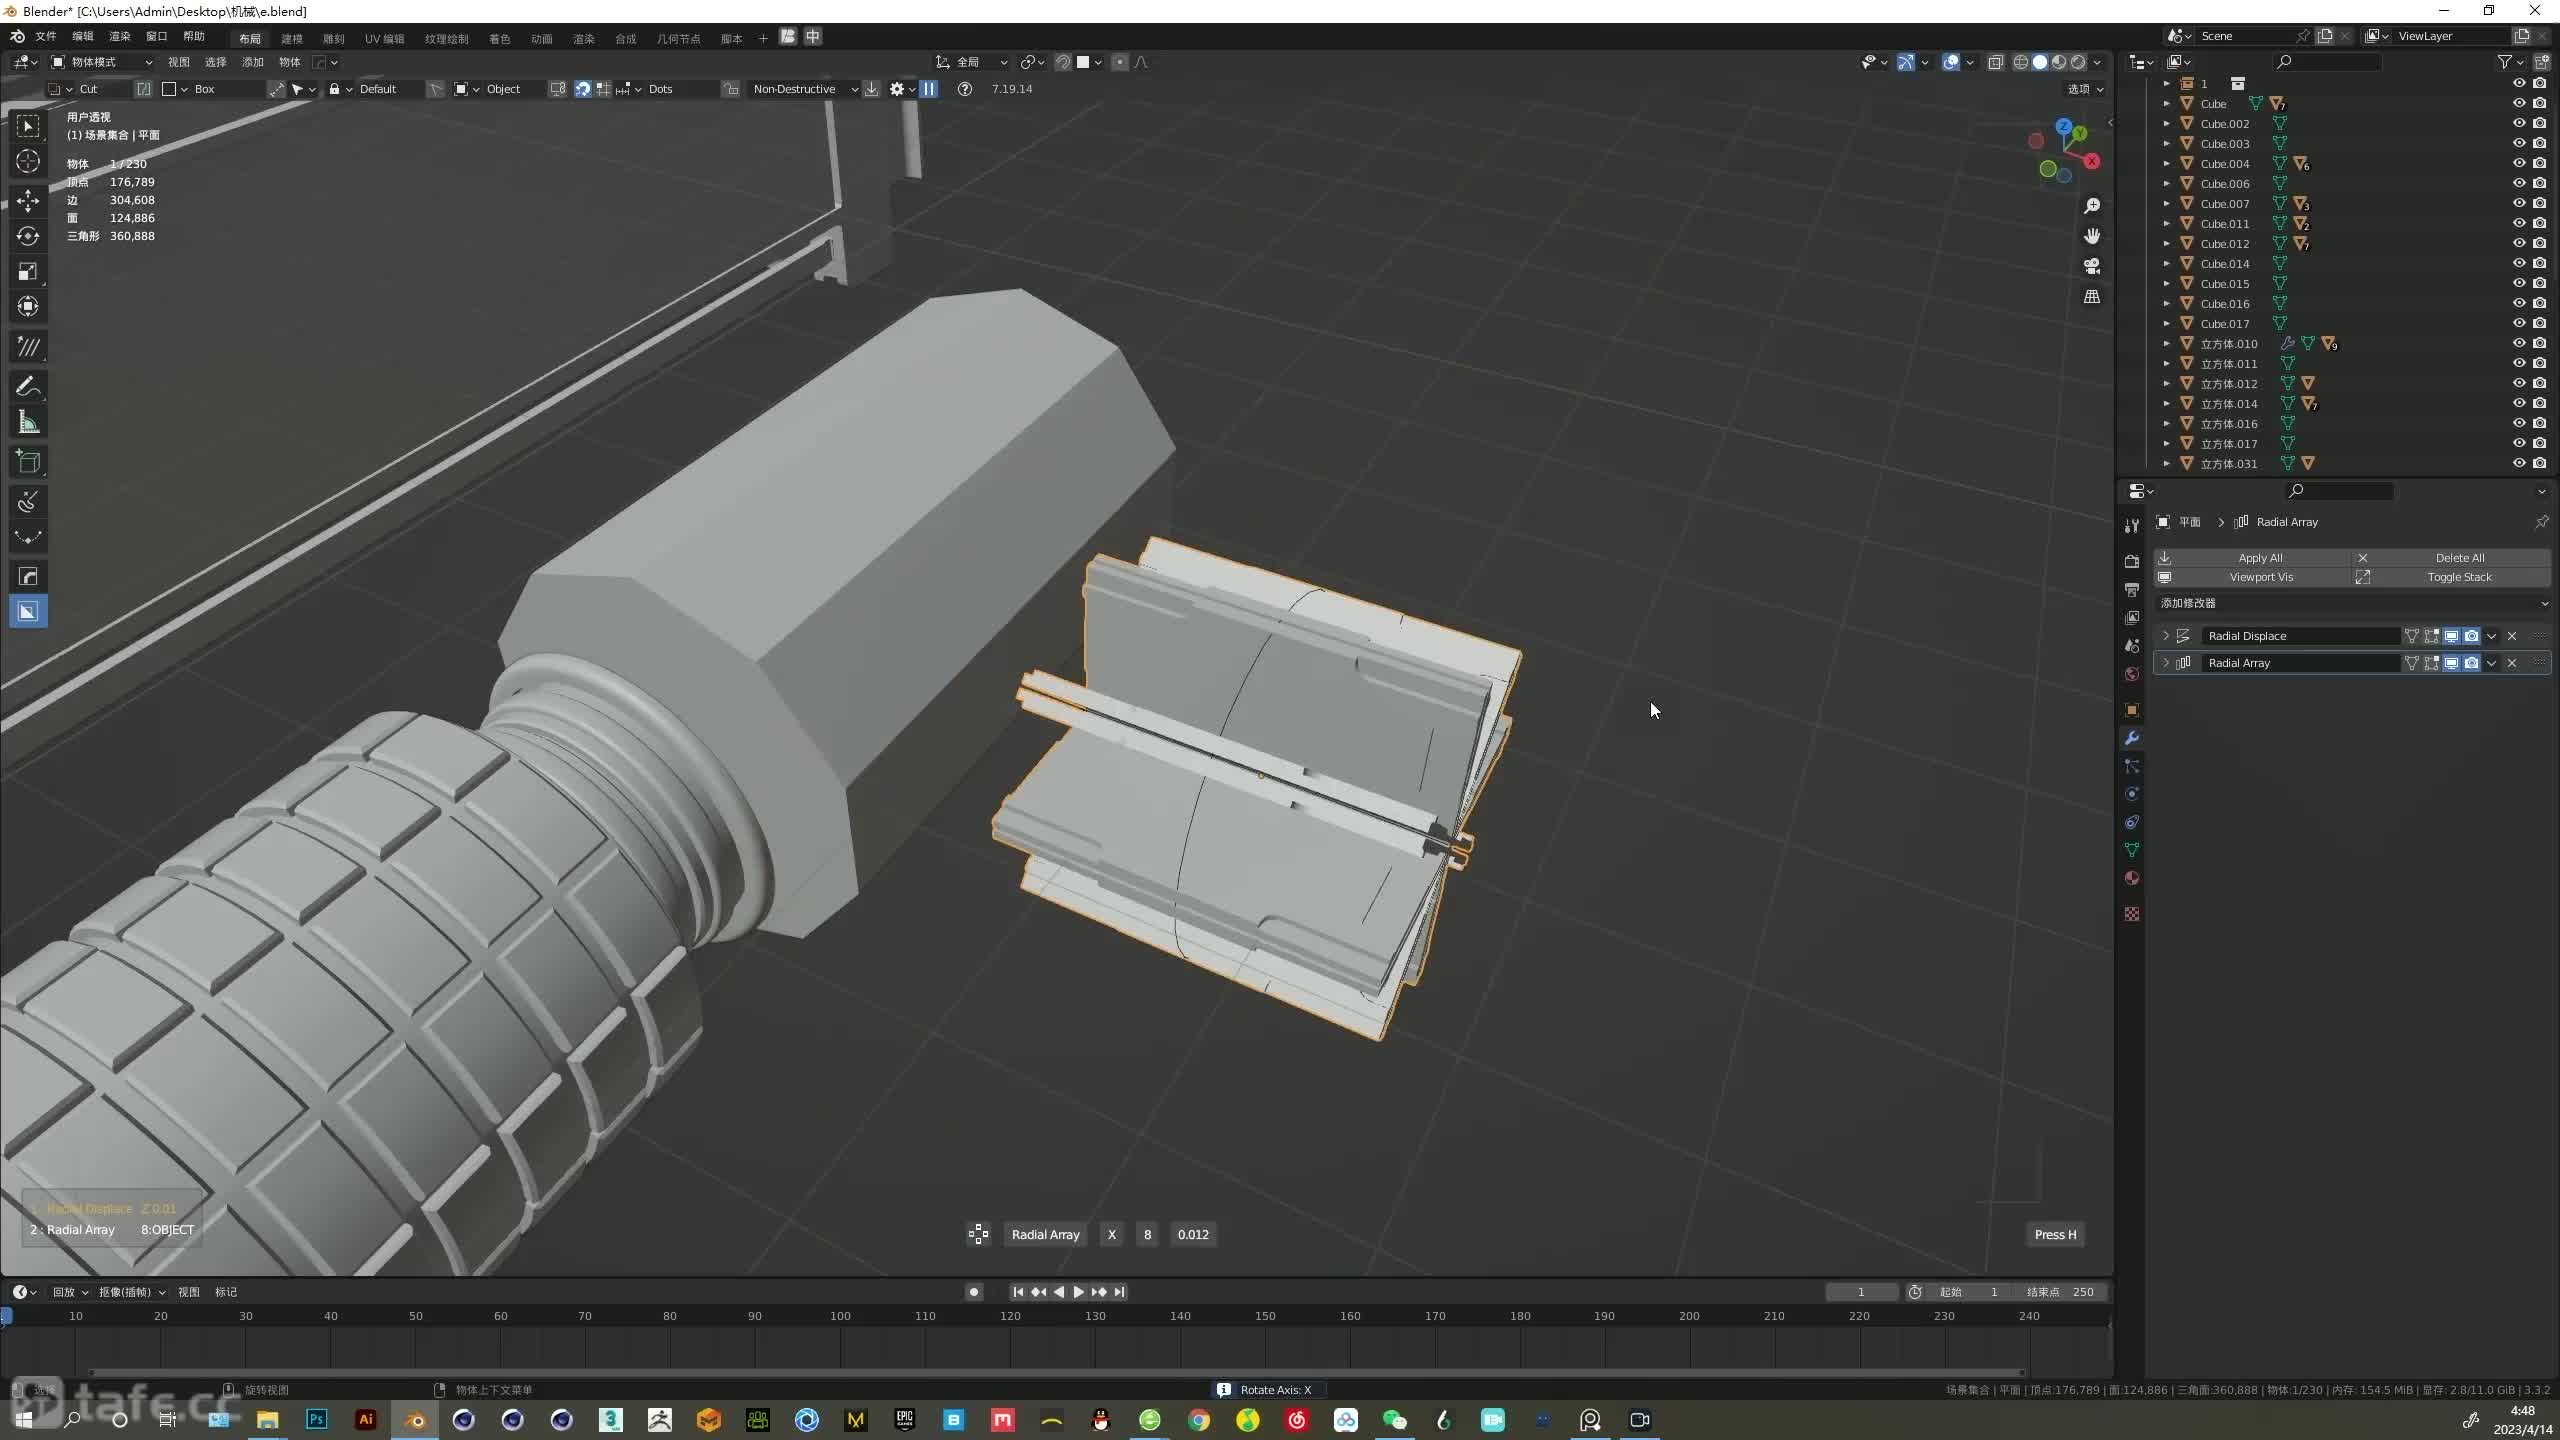Expand Radial Displace modifier panel

(2166, 636)
